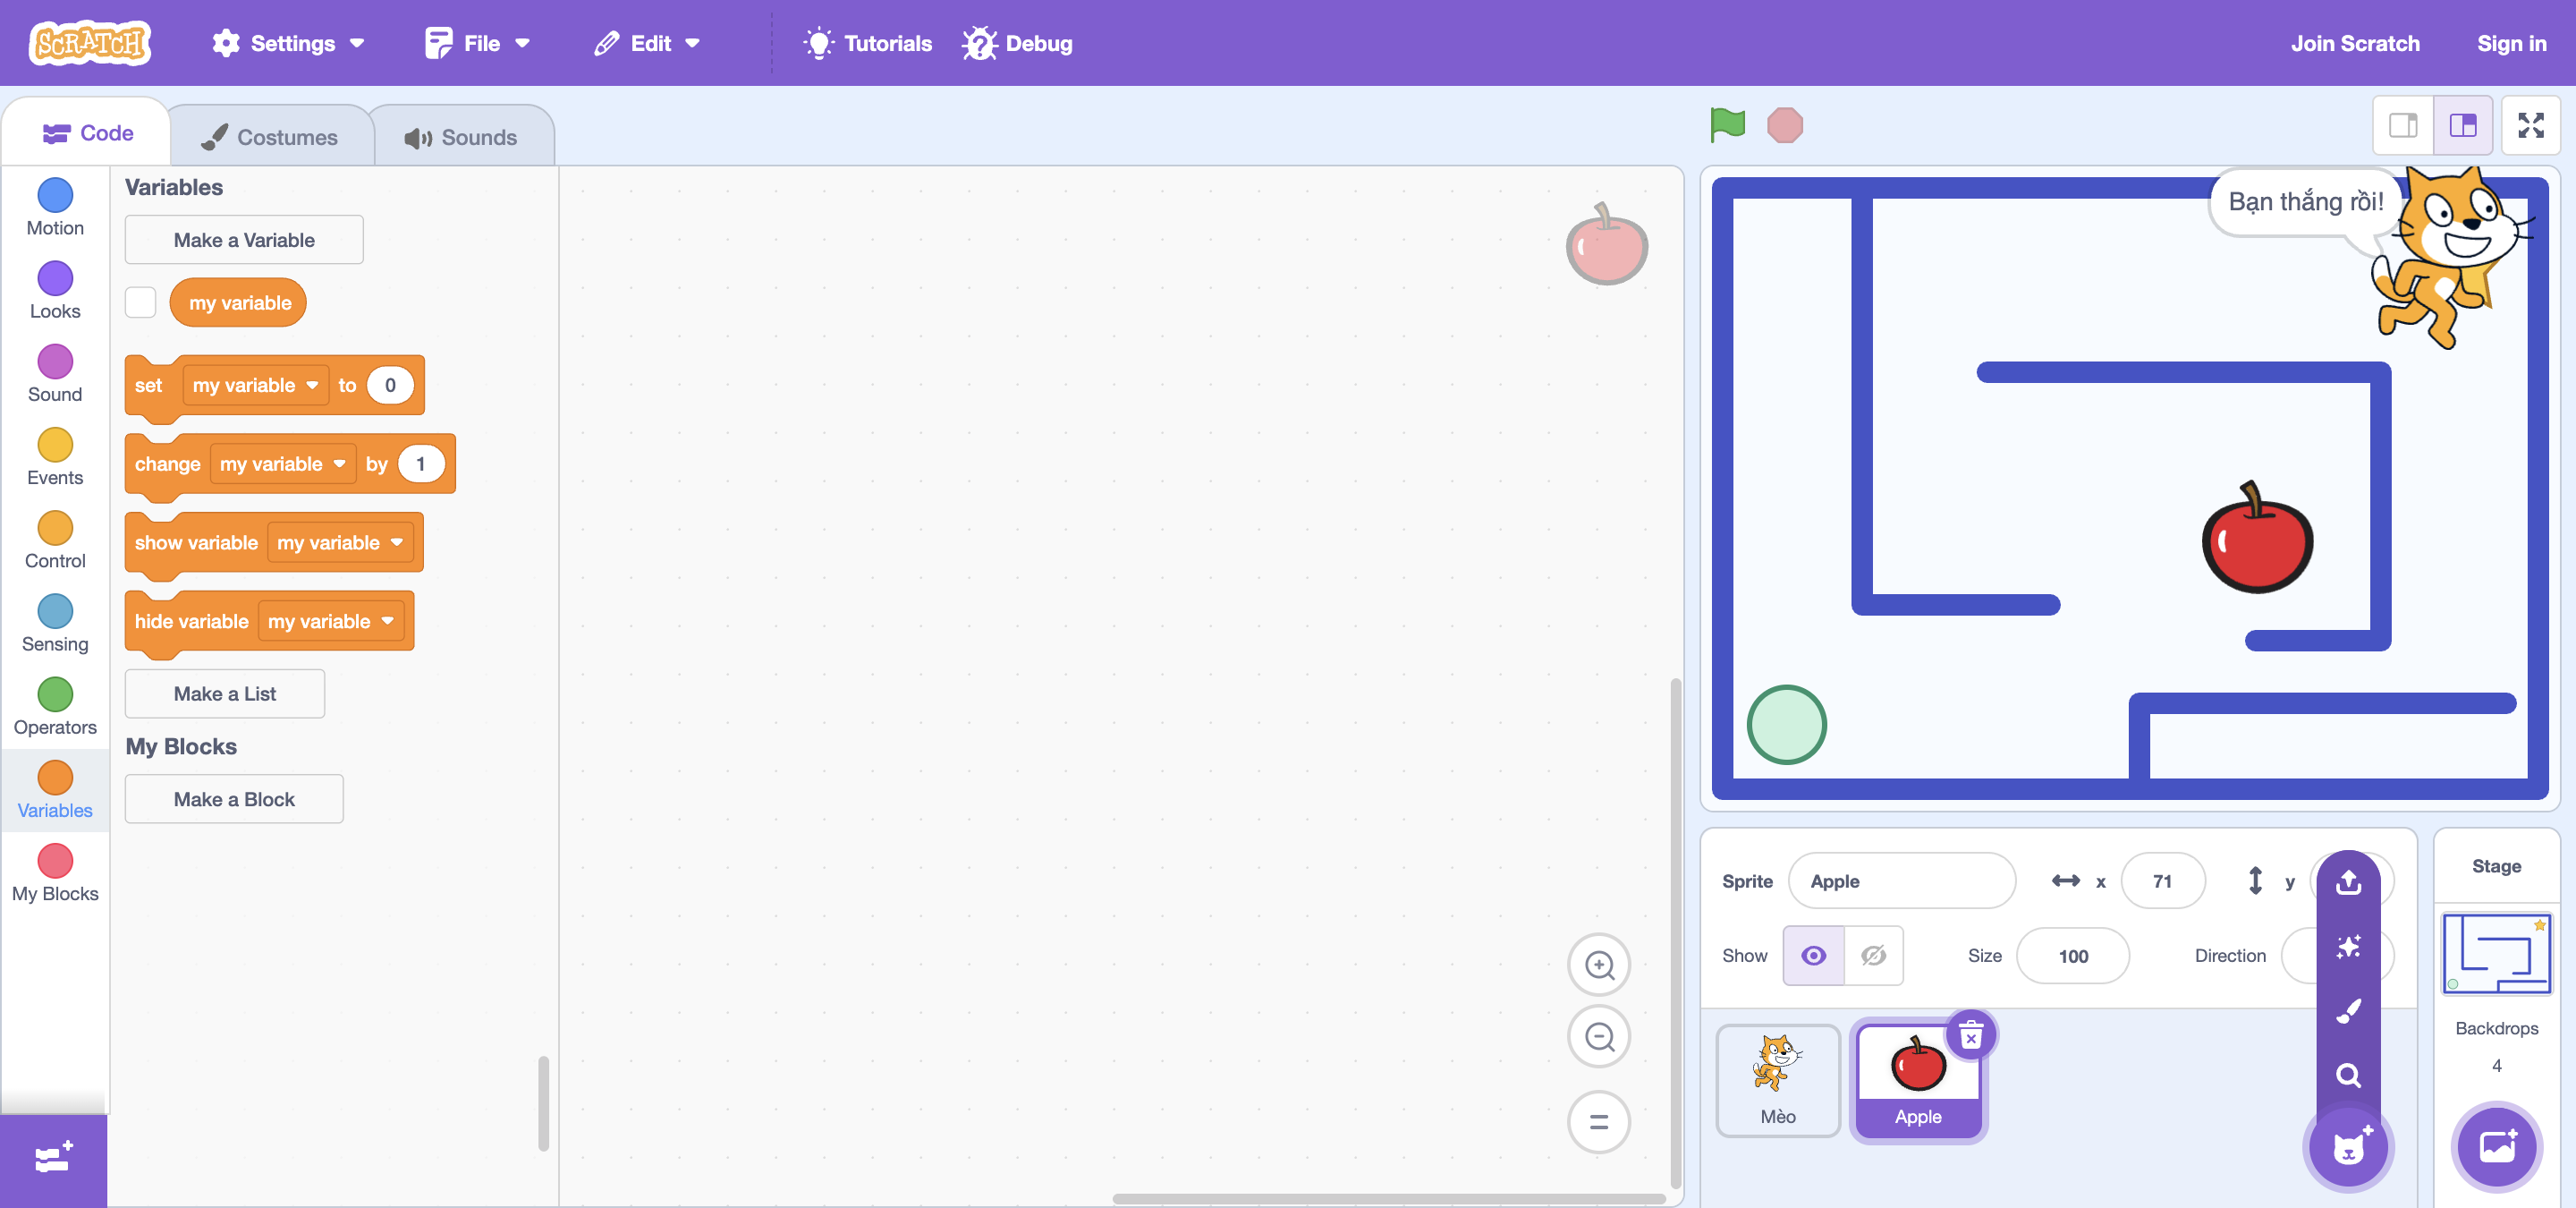This screenshot has height=1208, width=2576.
Task: Click the Size field showing 100
Action: pyautogui.click(x=2072, y=955)
